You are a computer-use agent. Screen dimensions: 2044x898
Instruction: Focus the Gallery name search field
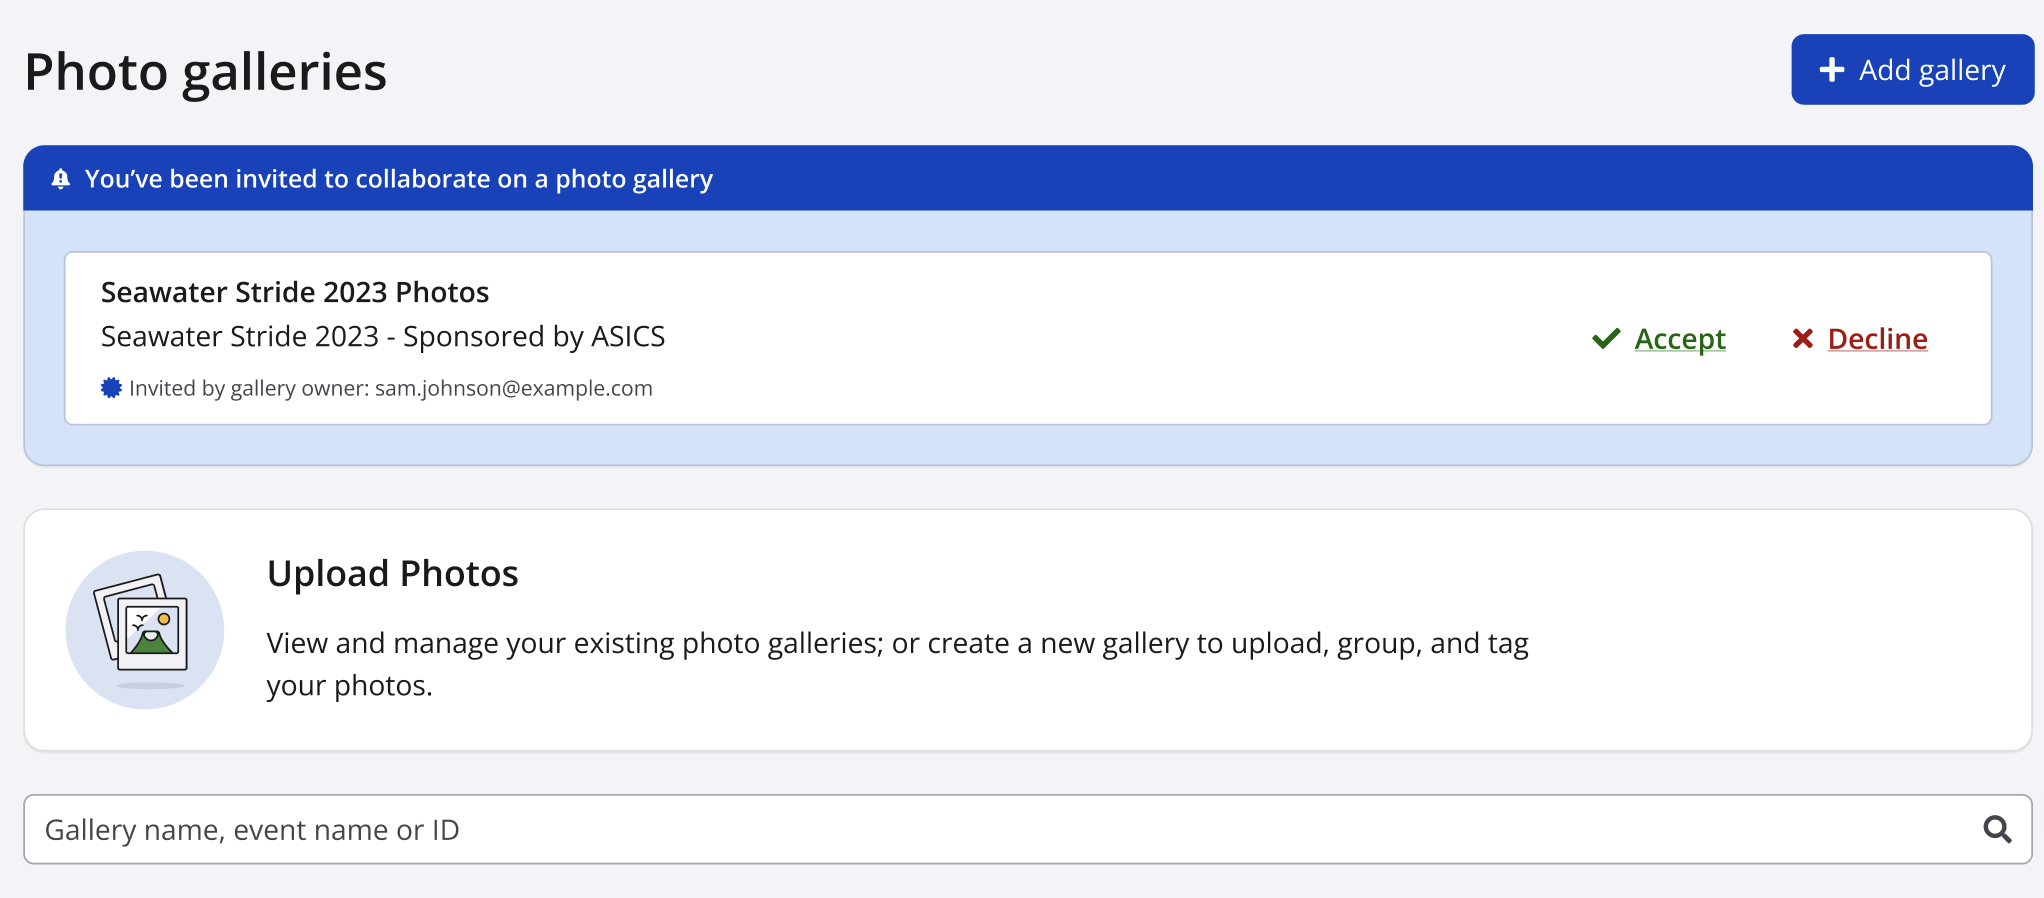click(x=1000, y=830)
